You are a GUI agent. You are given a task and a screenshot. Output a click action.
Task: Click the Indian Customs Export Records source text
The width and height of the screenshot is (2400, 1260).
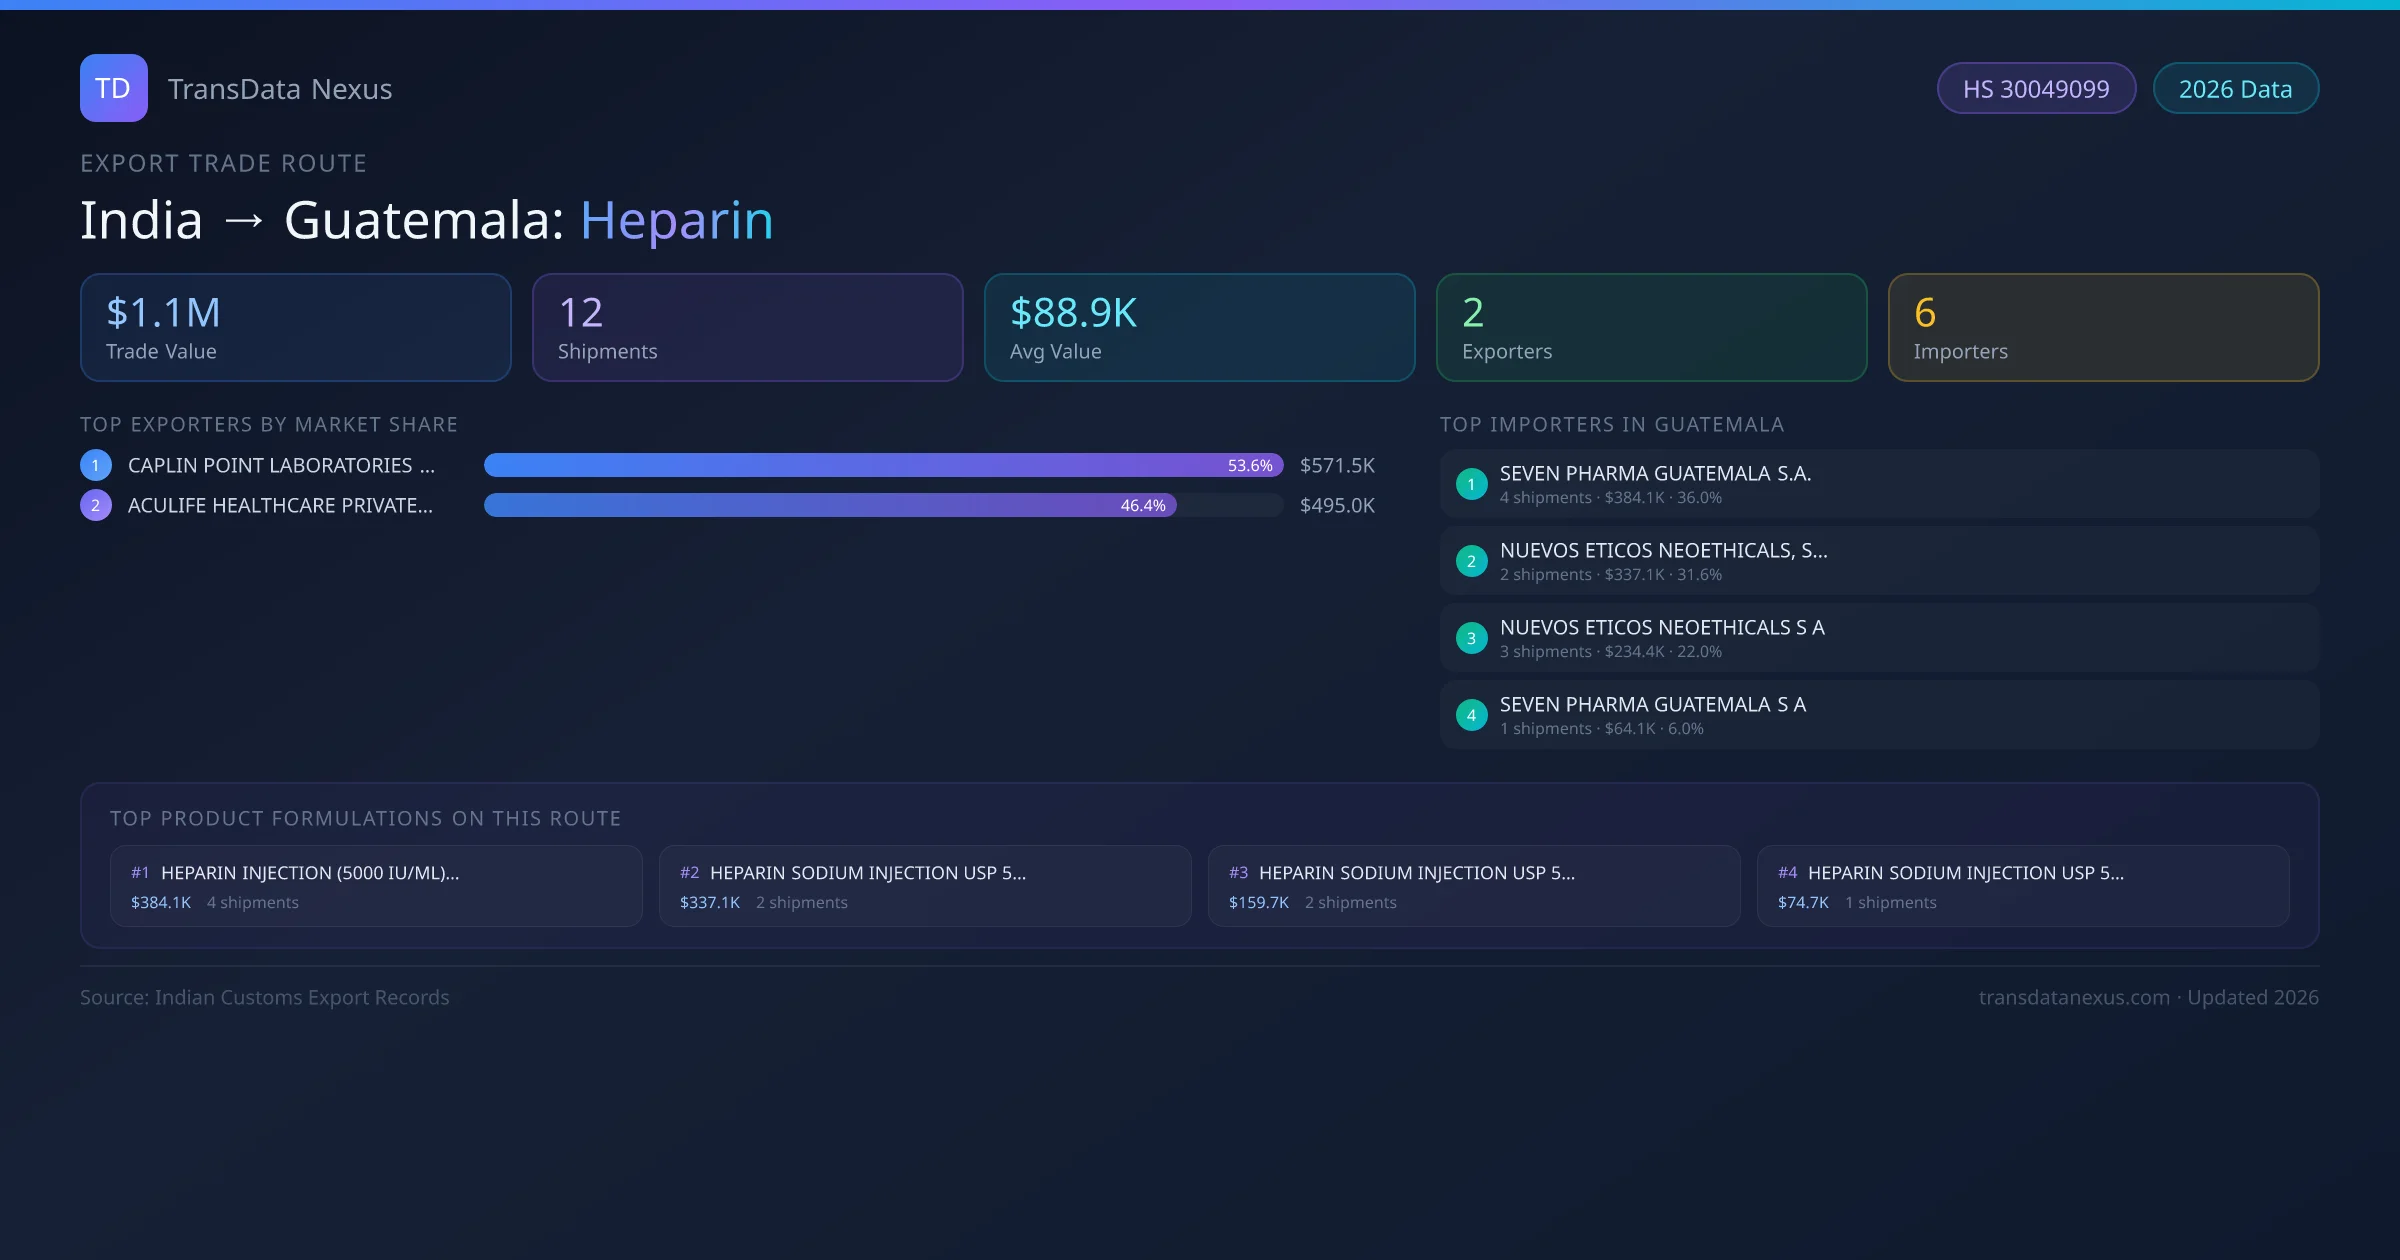tap(265, 997)
